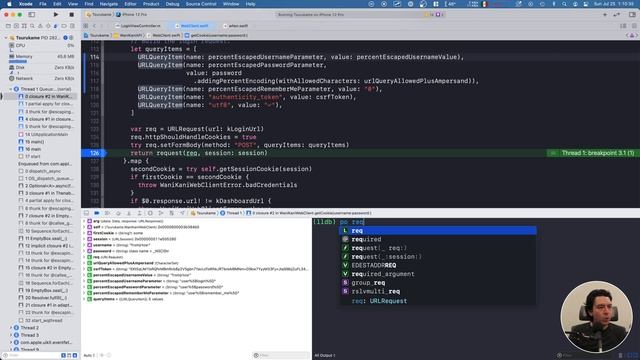Select the Memory gauge row

pyautogui.click(x=41, y=58)
